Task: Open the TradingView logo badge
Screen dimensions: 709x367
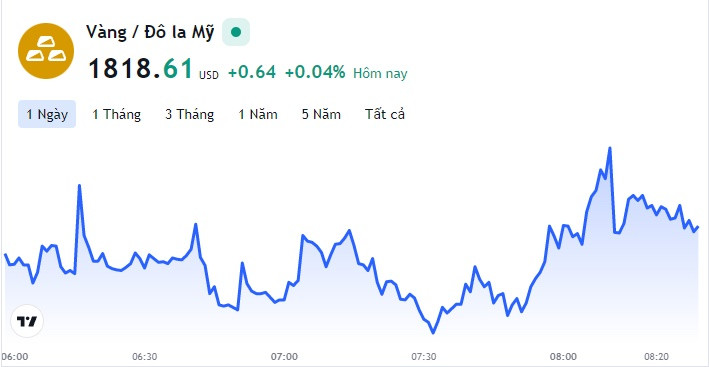Action: (27, 321)
